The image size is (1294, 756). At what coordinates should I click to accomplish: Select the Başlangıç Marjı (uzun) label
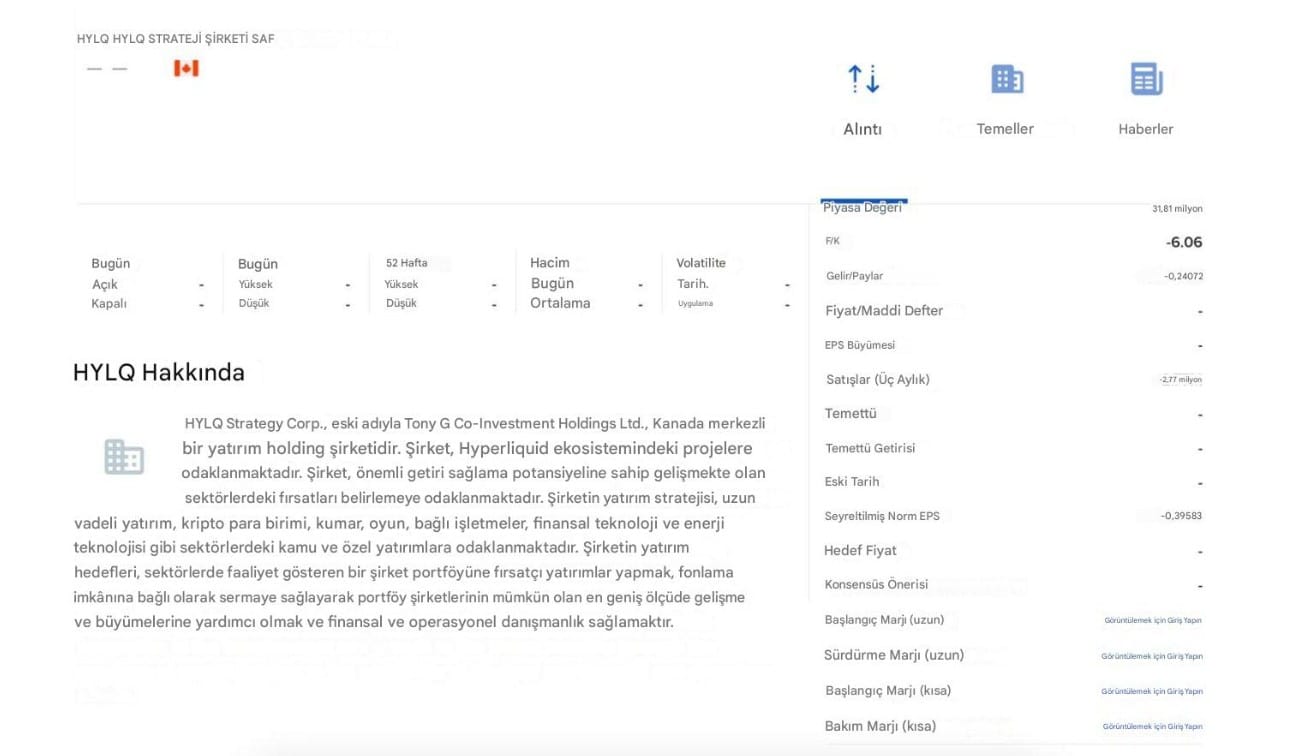(885, 620)
